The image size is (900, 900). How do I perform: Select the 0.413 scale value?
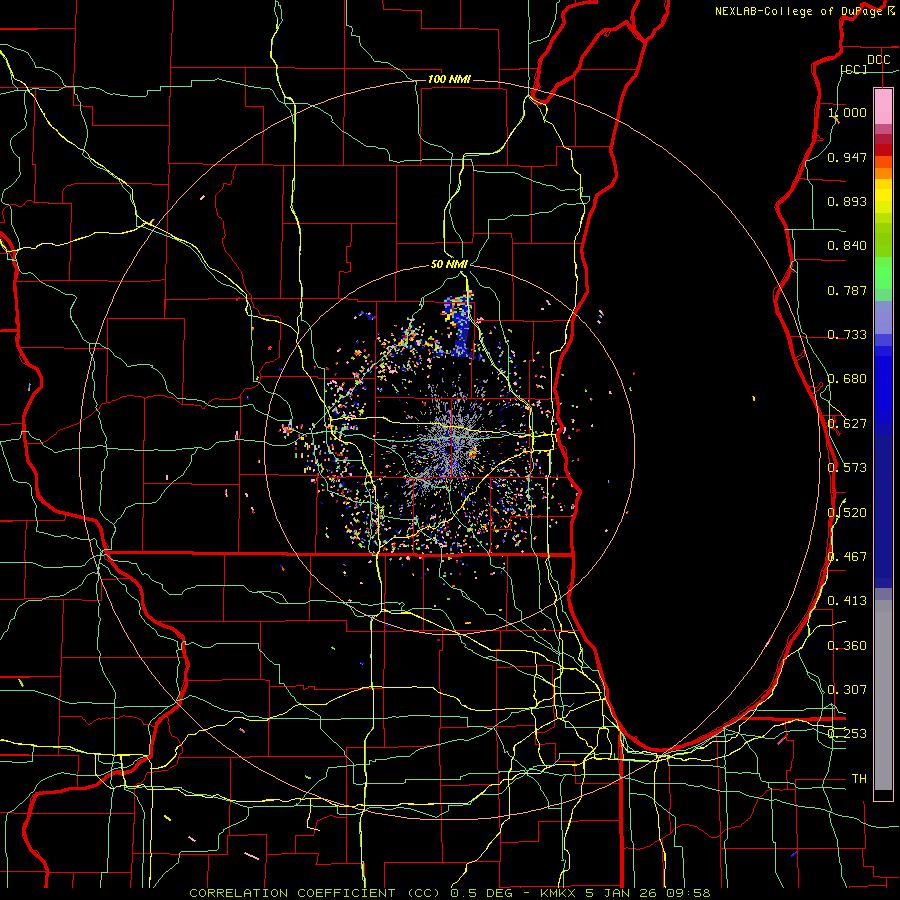pos(847,601)
